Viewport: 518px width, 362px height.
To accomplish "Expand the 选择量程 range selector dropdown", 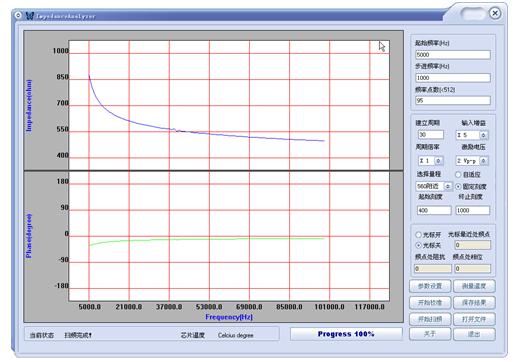I will 448,186.
